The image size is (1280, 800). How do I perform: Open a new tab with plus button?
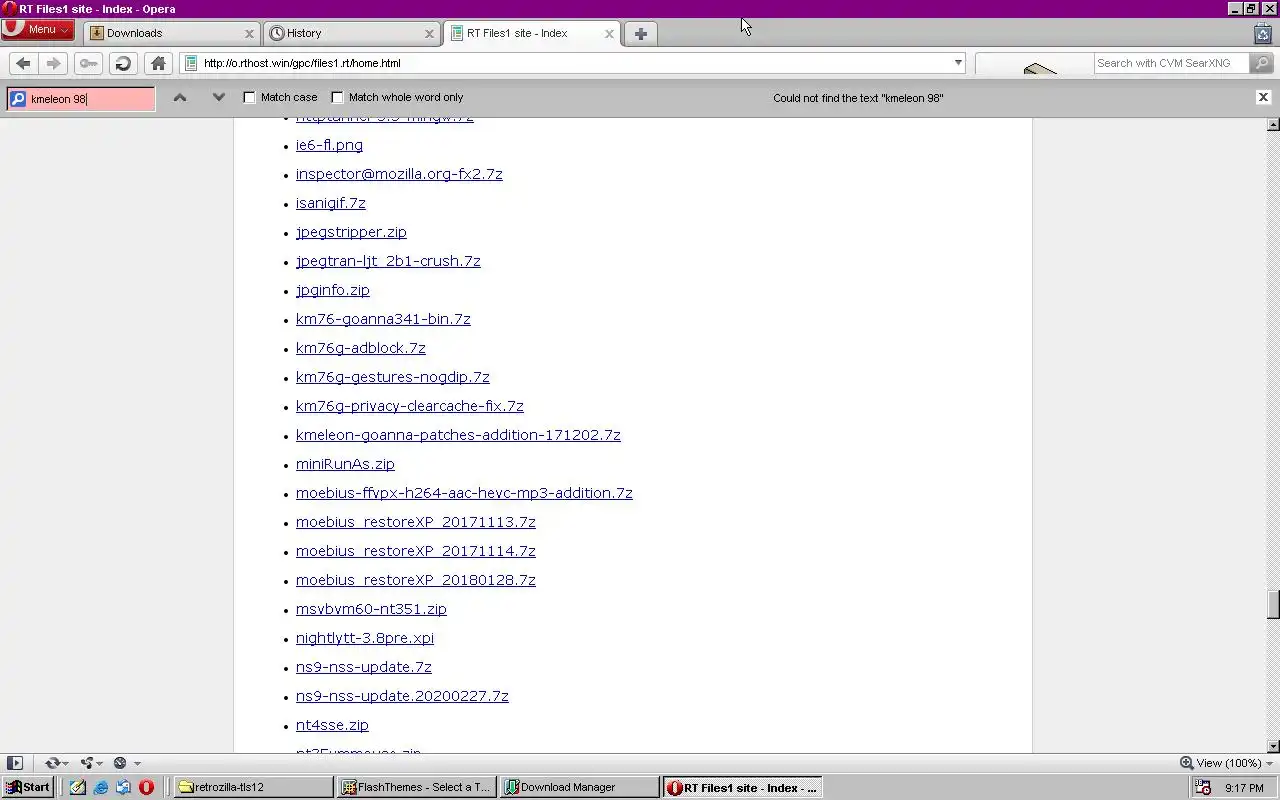pyautogui.click(x=641, y=33)
